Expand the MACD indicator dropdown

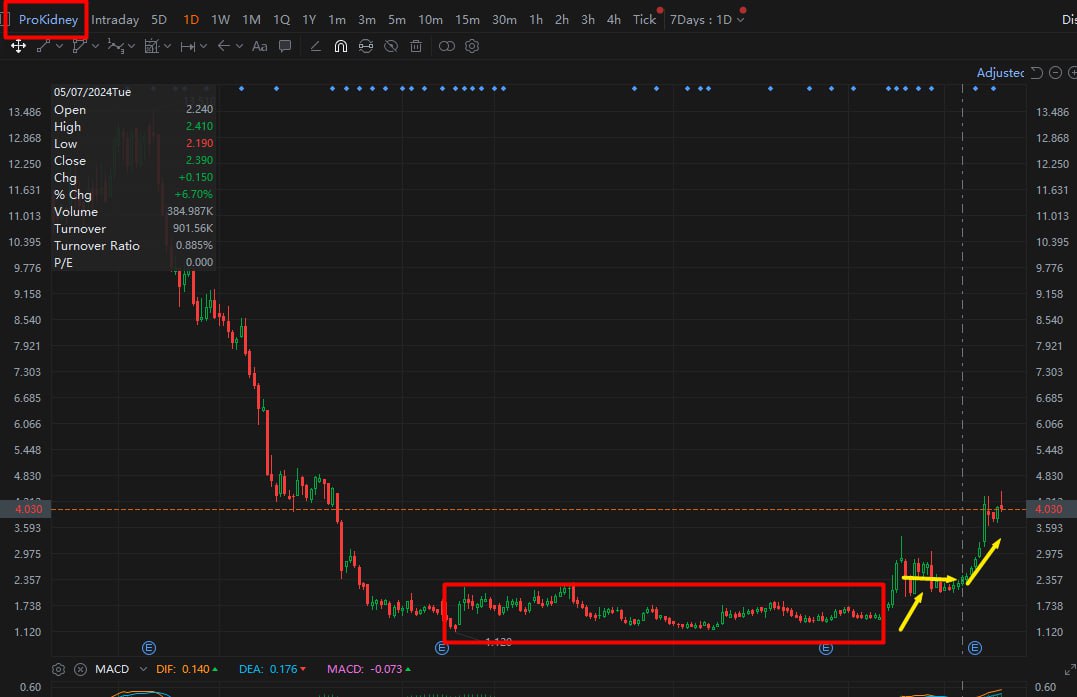click(143, 669)
